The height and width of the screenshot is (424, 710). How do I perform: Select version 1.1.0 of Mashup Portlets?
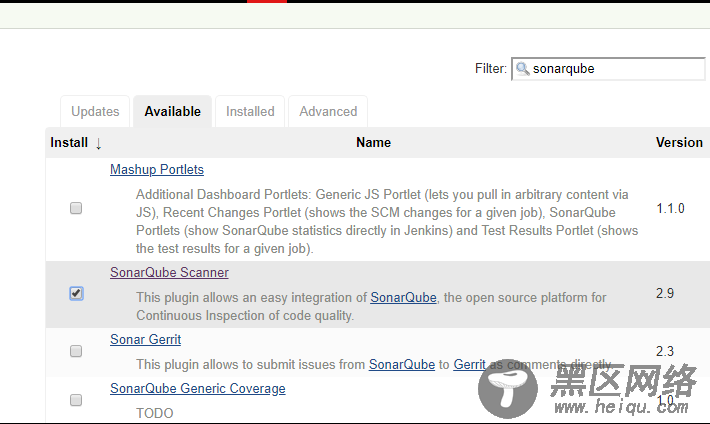click(x=670, y=208)
